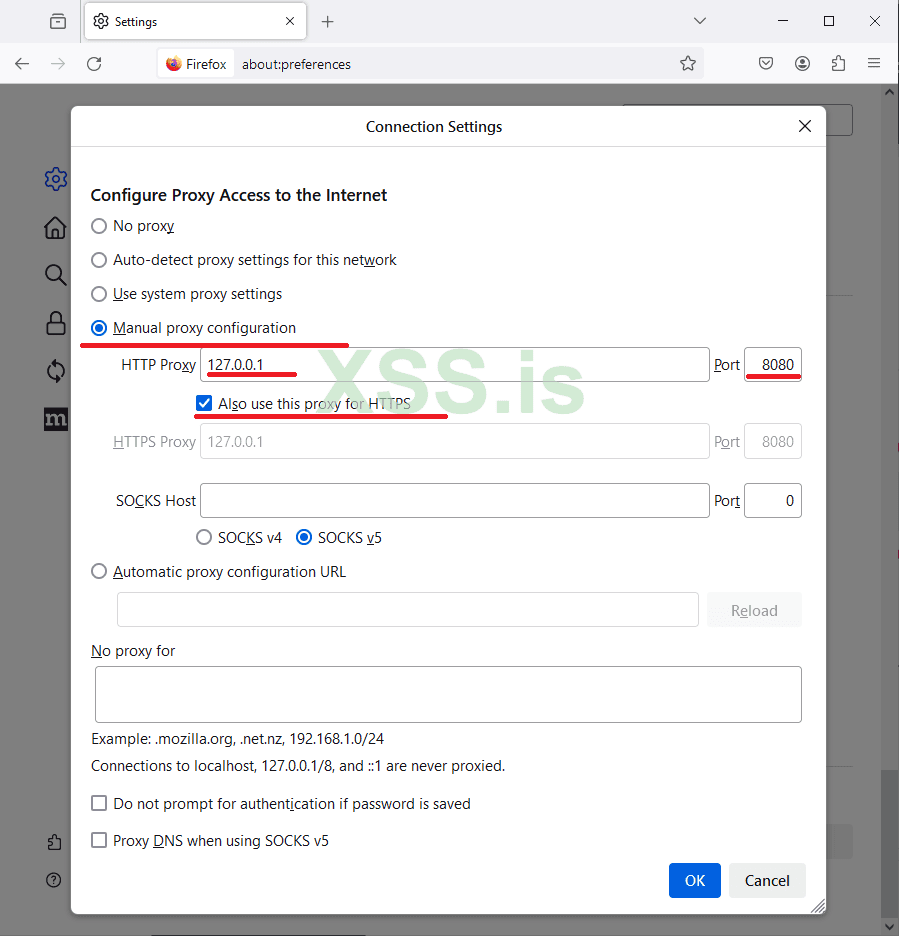Click the Cancel button
The width and height of the screenshot is (899, 936).
pyautogui.click(x=767, y=880)
